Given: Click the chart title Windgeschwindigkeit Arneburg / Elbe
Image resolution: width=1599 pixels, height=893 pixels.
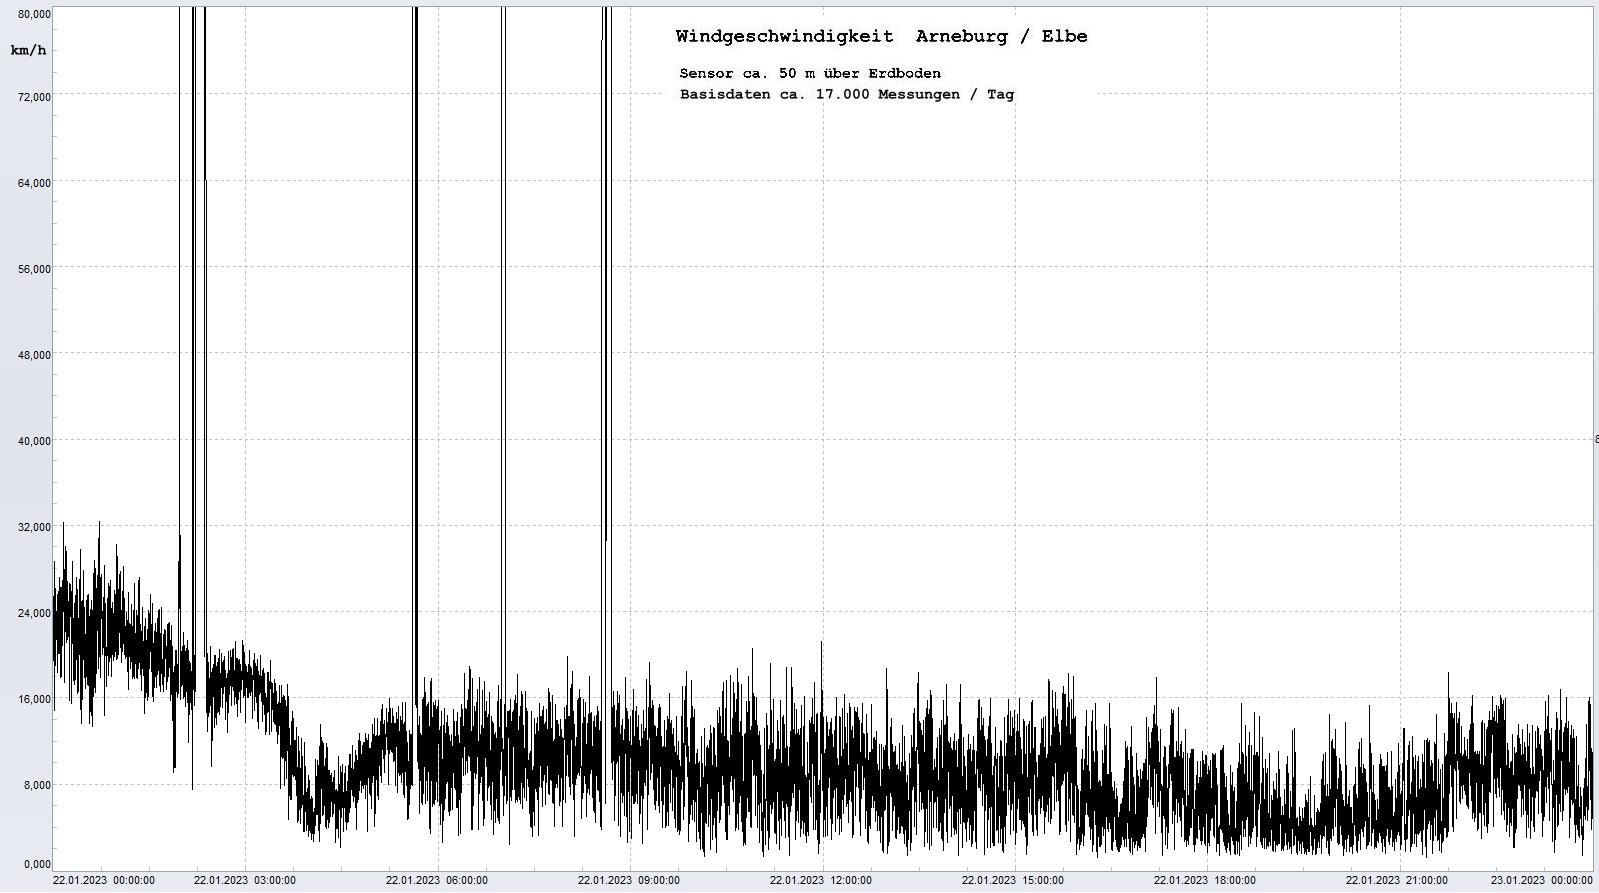Looking at the screenshot, I should [x=881, y=37].
